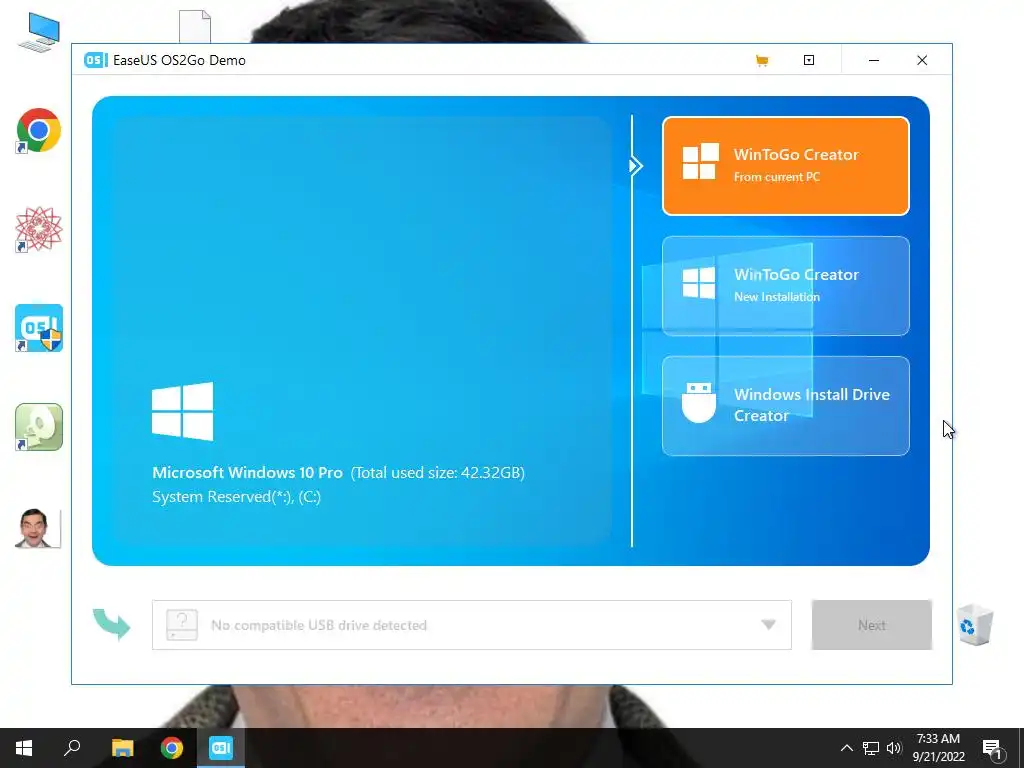The width and height of the screenshot is (1024, 768).
Task: Click the Windows logo in system panel
Action: 182,411
